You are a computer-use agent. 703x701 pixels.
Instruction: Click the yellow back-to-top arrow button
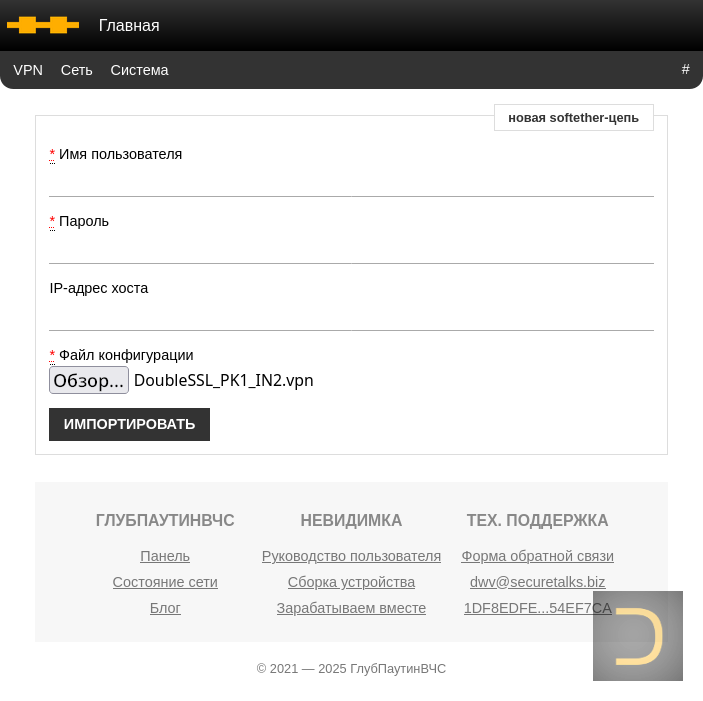click(638, 636)
